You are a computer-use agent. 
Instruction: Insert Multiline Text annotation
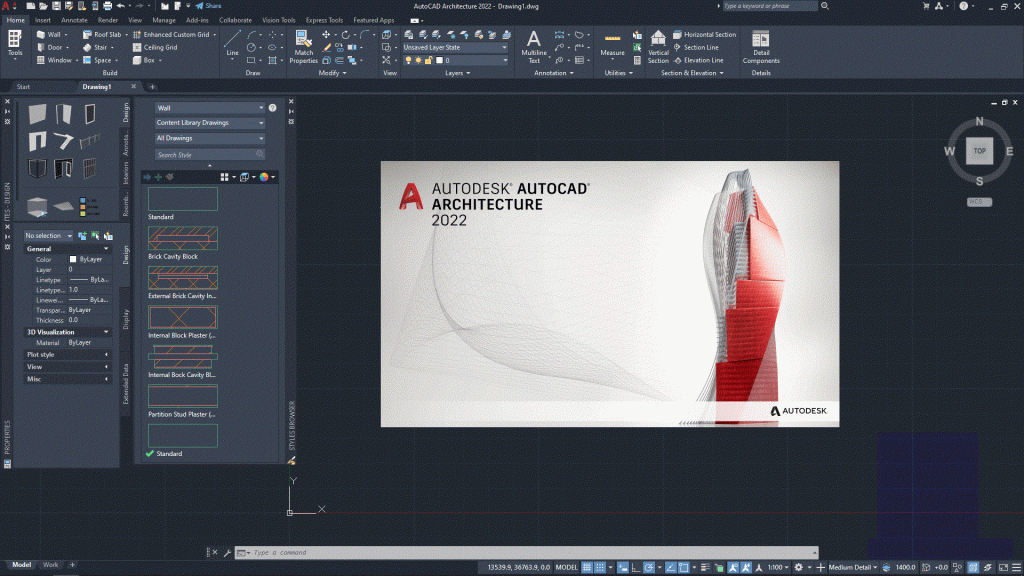click(534, 47)
